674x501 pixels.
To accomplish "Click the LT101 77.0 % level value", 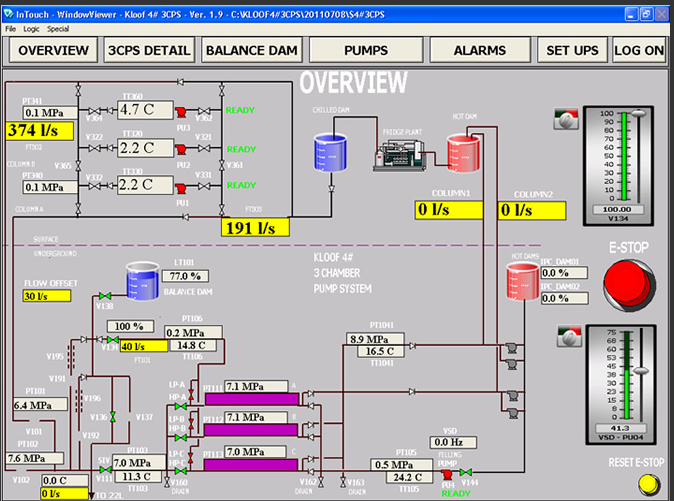I will tap(185, 276).
